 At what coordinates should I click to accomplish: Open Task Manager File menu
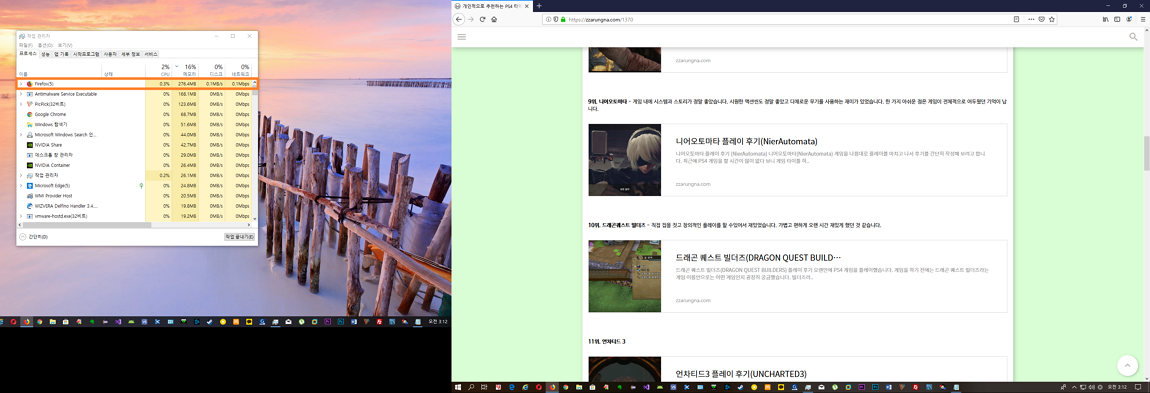[26, 45]
